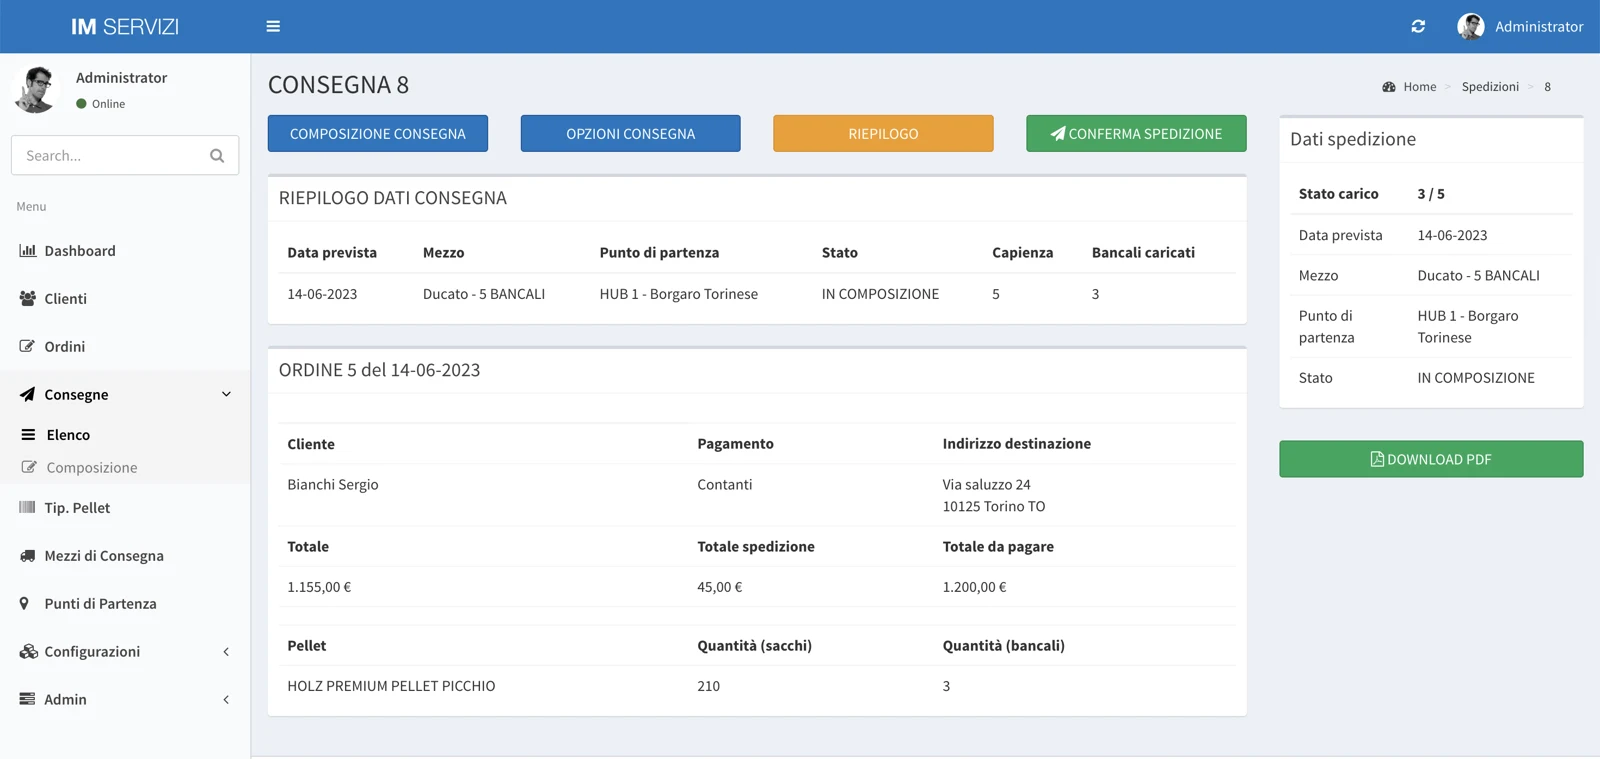Click the search magnifier icon
Screen dimensions: 1600x759
tap(217, 156)
